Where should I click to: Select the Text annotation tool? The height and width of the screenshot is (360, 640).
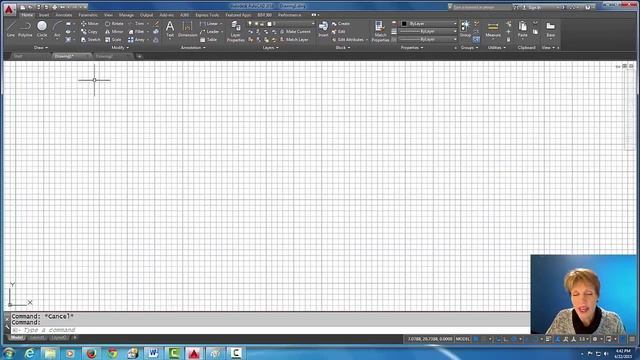[170, 29]
